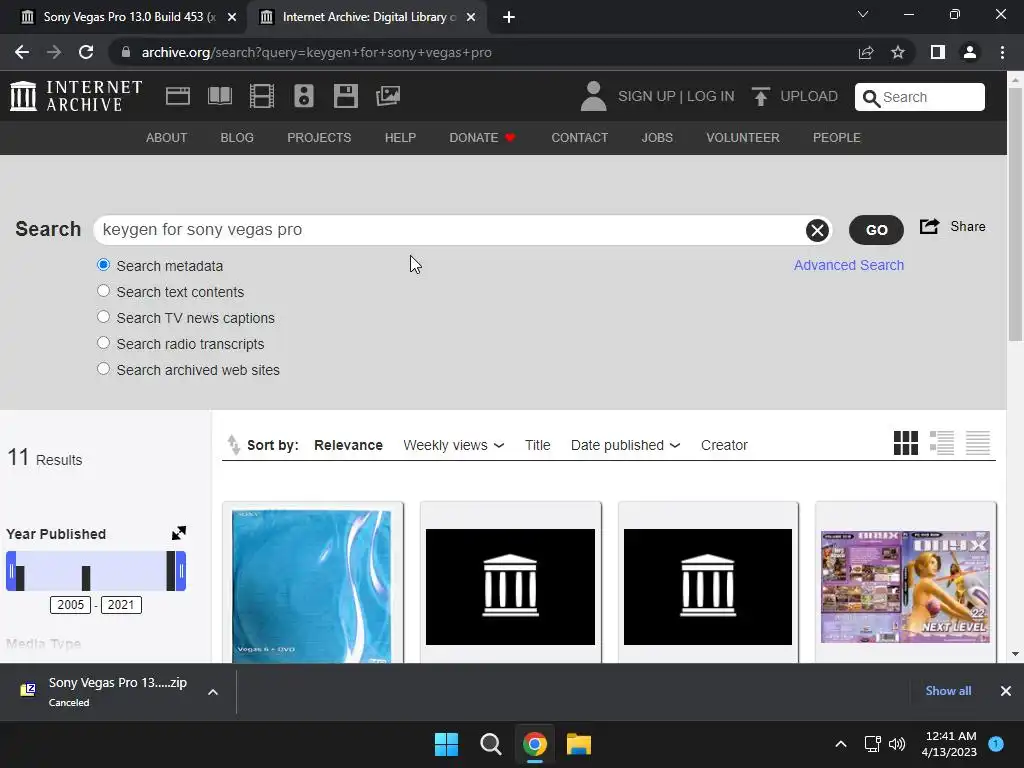Viewport: 1024px width, 768px height.
Task: Grab the right year range slider handle
Action: click(x=182, y=571)
